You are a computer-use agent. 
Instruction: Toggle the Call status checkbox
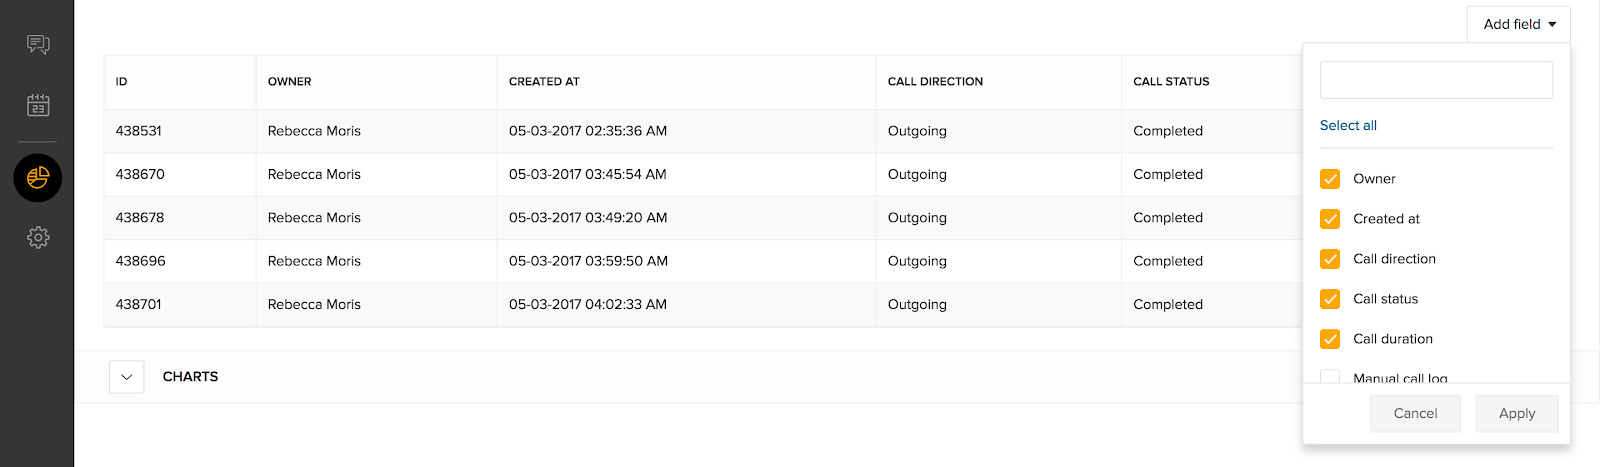tap(1330, 299)
